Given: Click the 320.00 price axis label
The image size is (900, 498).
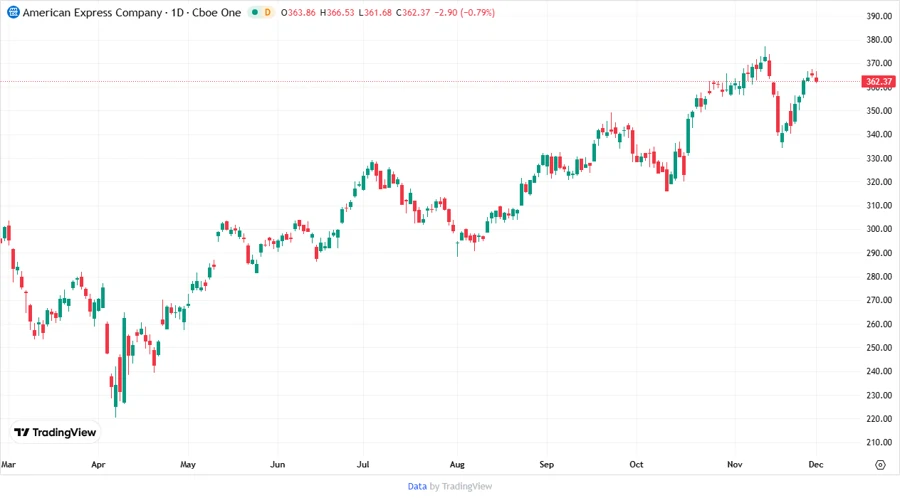Looking at the screenshot, I should point(879,182).
